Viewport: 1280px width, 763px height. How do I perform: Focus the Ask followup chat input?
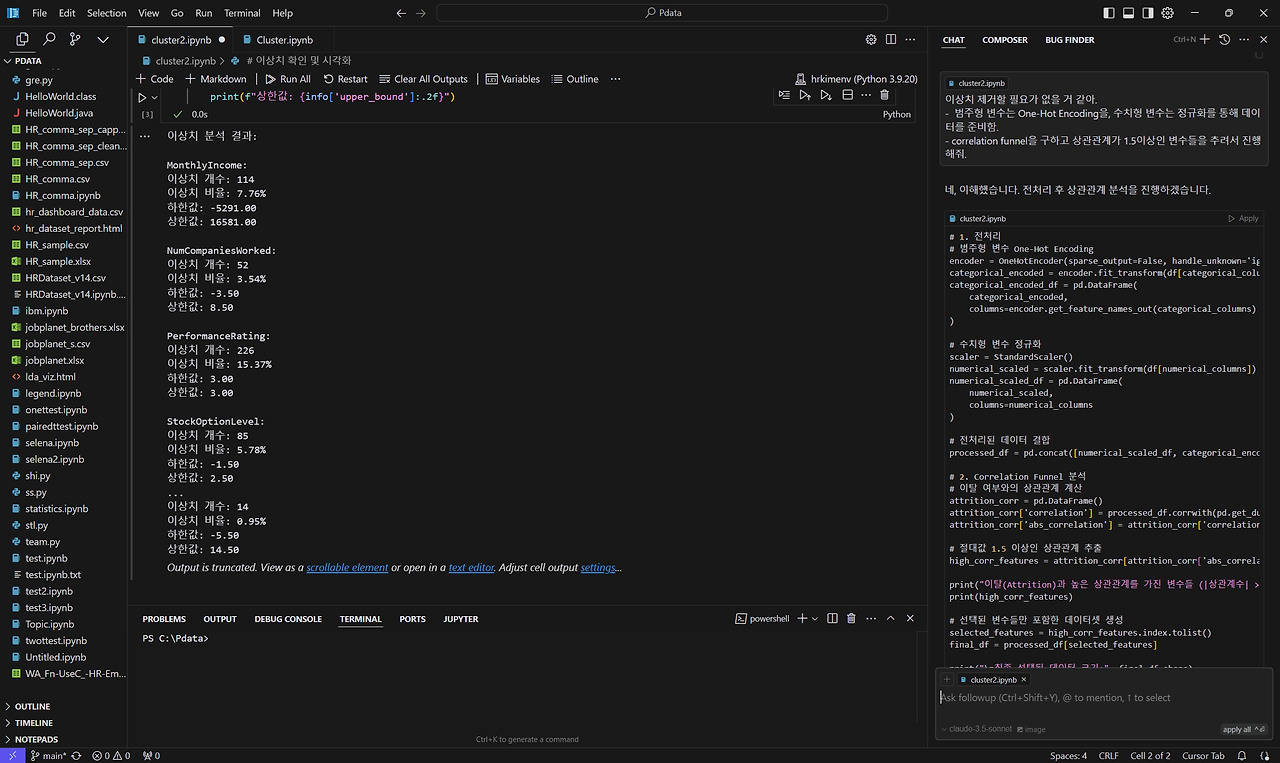tap(1103, 698)
